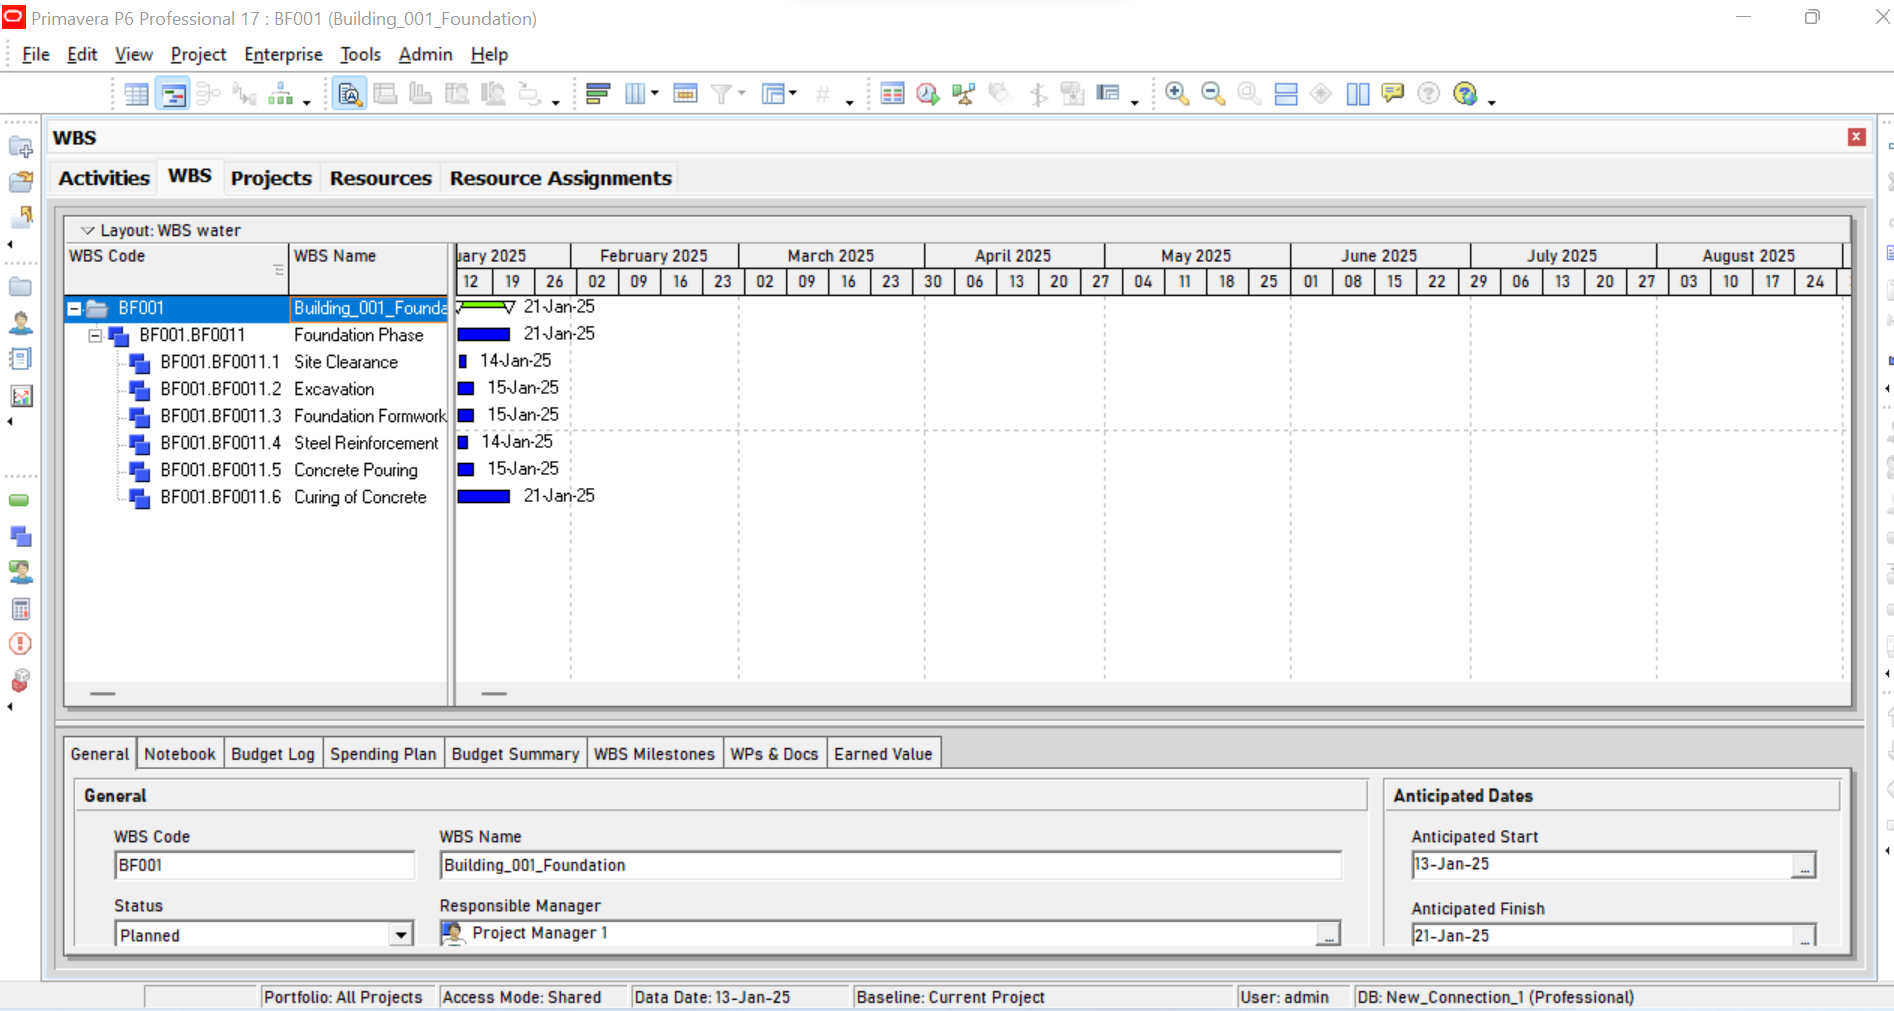1894x1011 pixels.
Task: Open the Layout: WBS water options arrow
Action: pos(87,230)
